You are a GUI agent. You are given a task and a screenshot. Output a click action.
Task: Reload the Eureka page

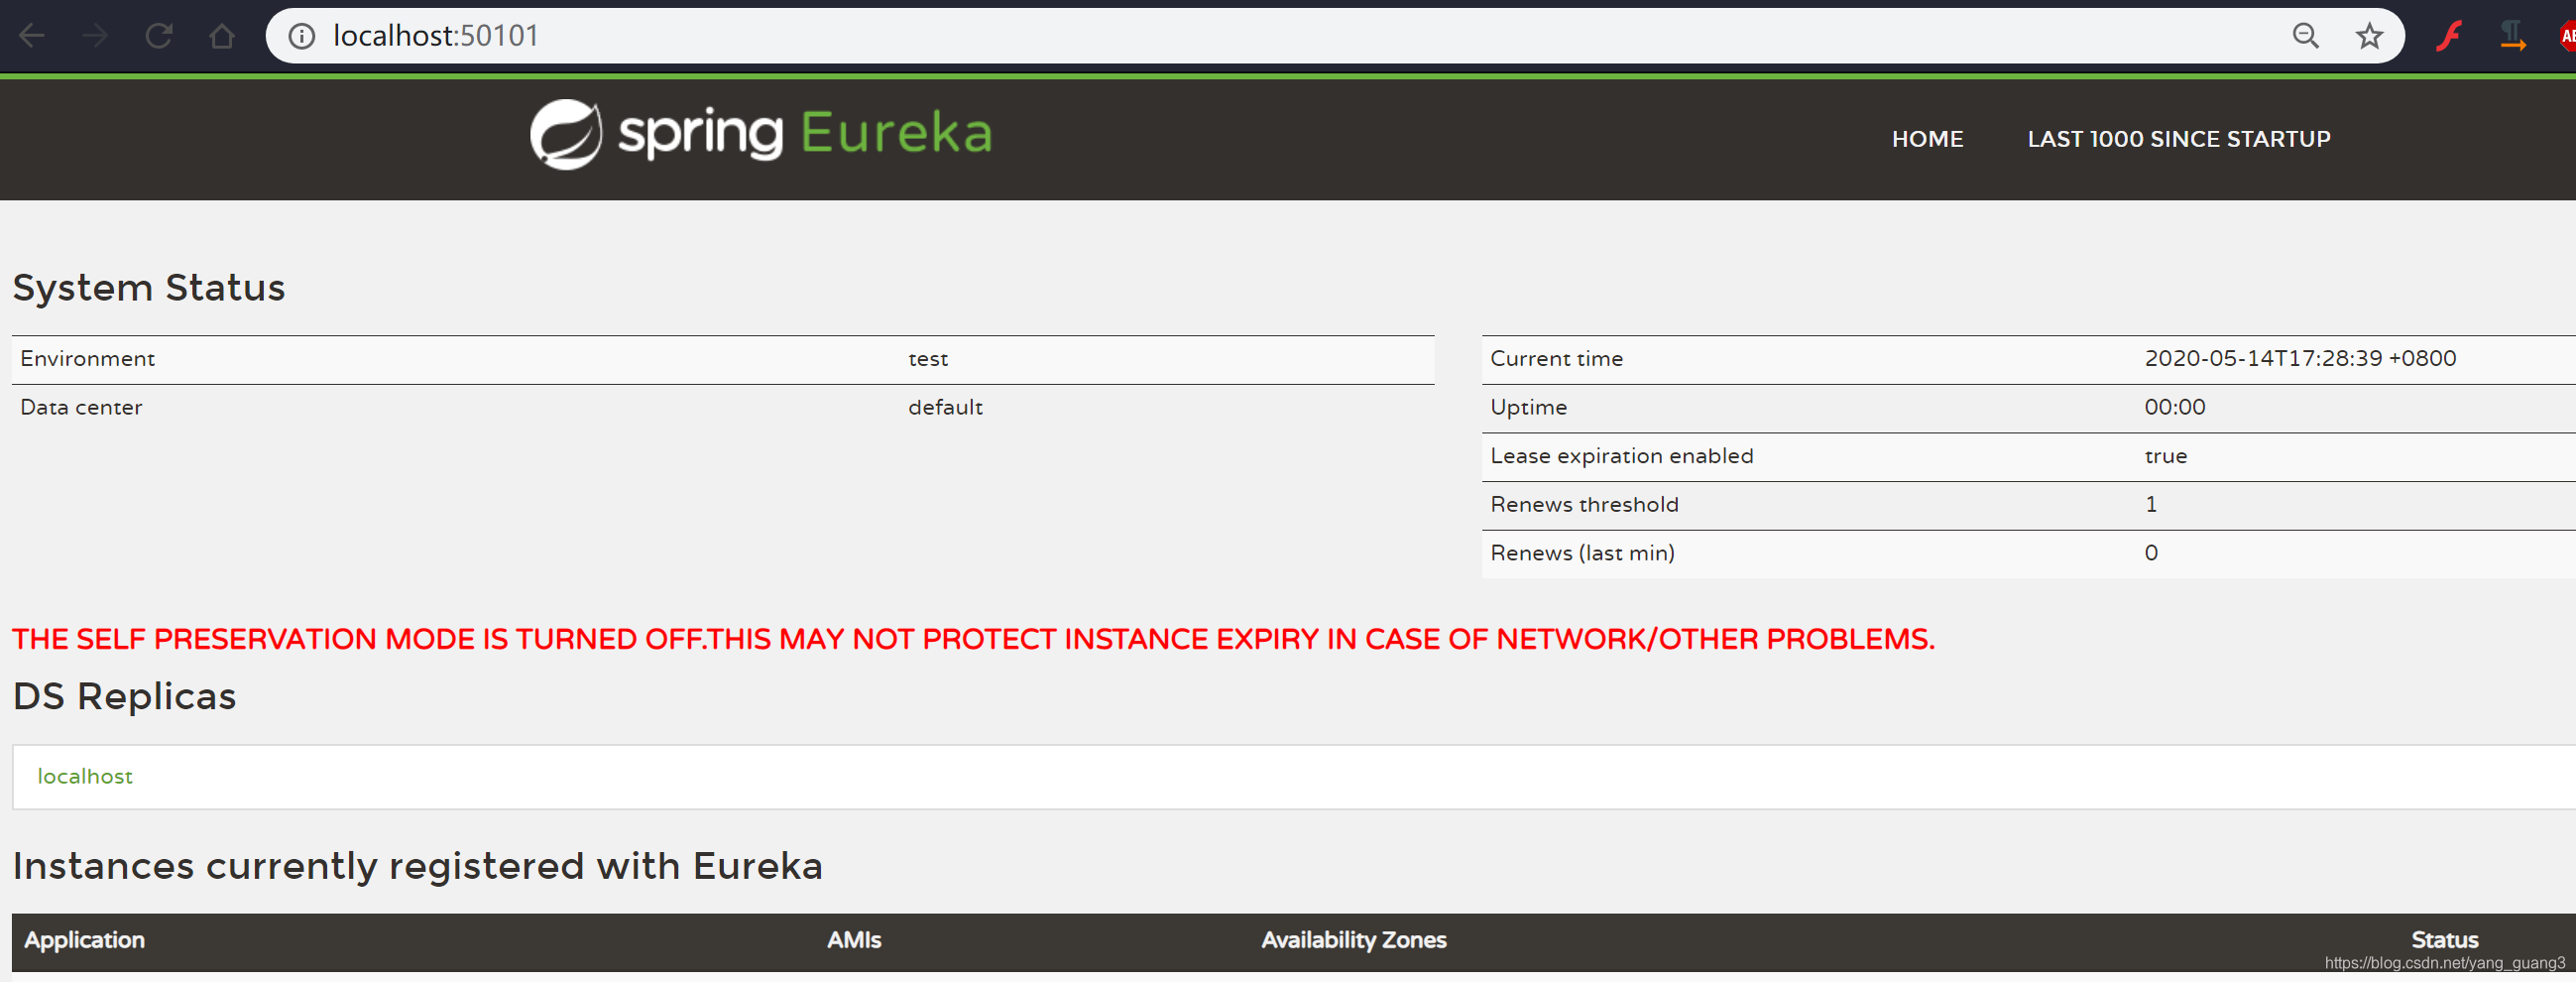tap(159, 37)
